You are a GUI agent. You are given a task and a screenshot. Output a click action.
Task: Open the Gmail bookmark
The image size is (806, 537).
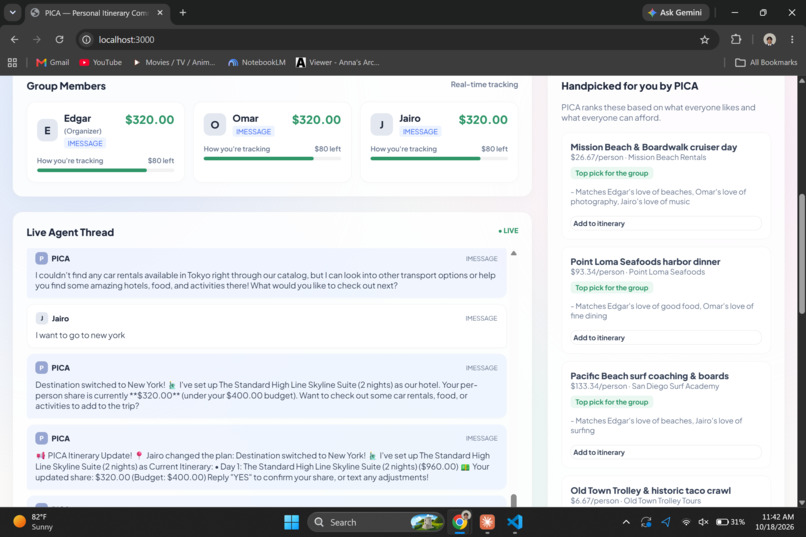(52, 63)
